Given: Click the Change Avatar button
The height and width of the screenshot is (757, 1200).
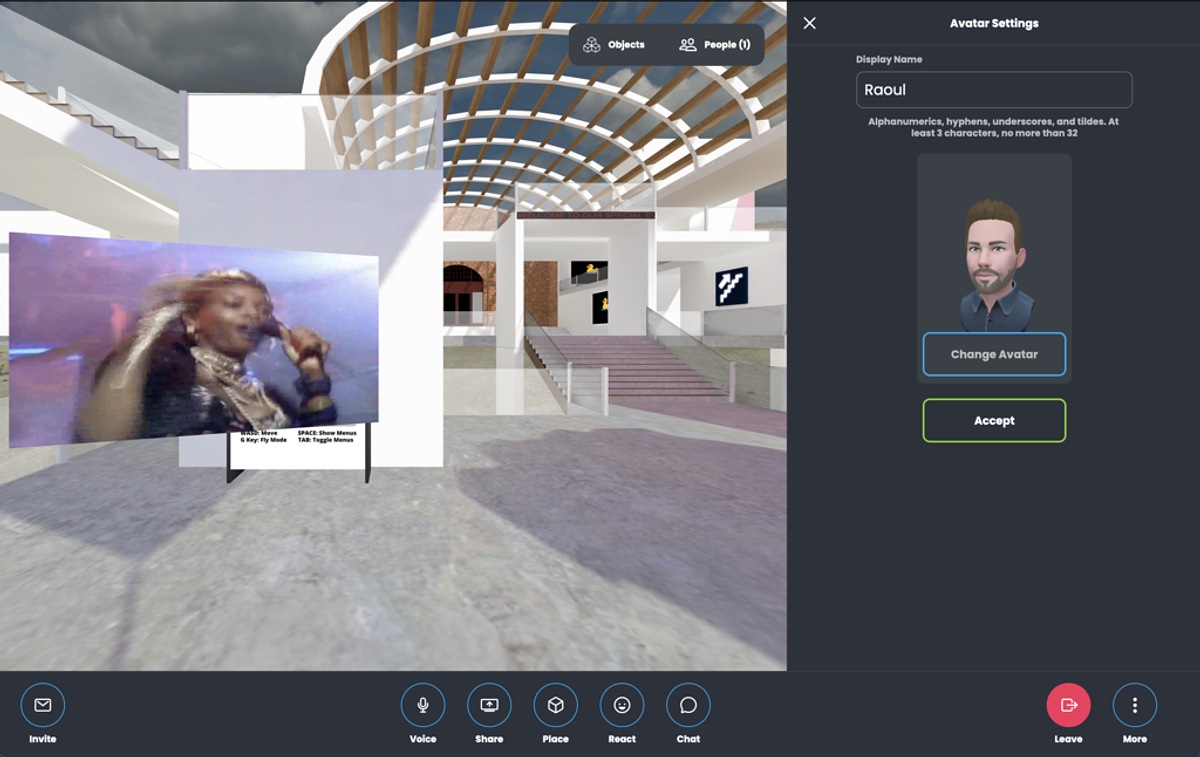Looking at the screenshot, I should point(994,354).
